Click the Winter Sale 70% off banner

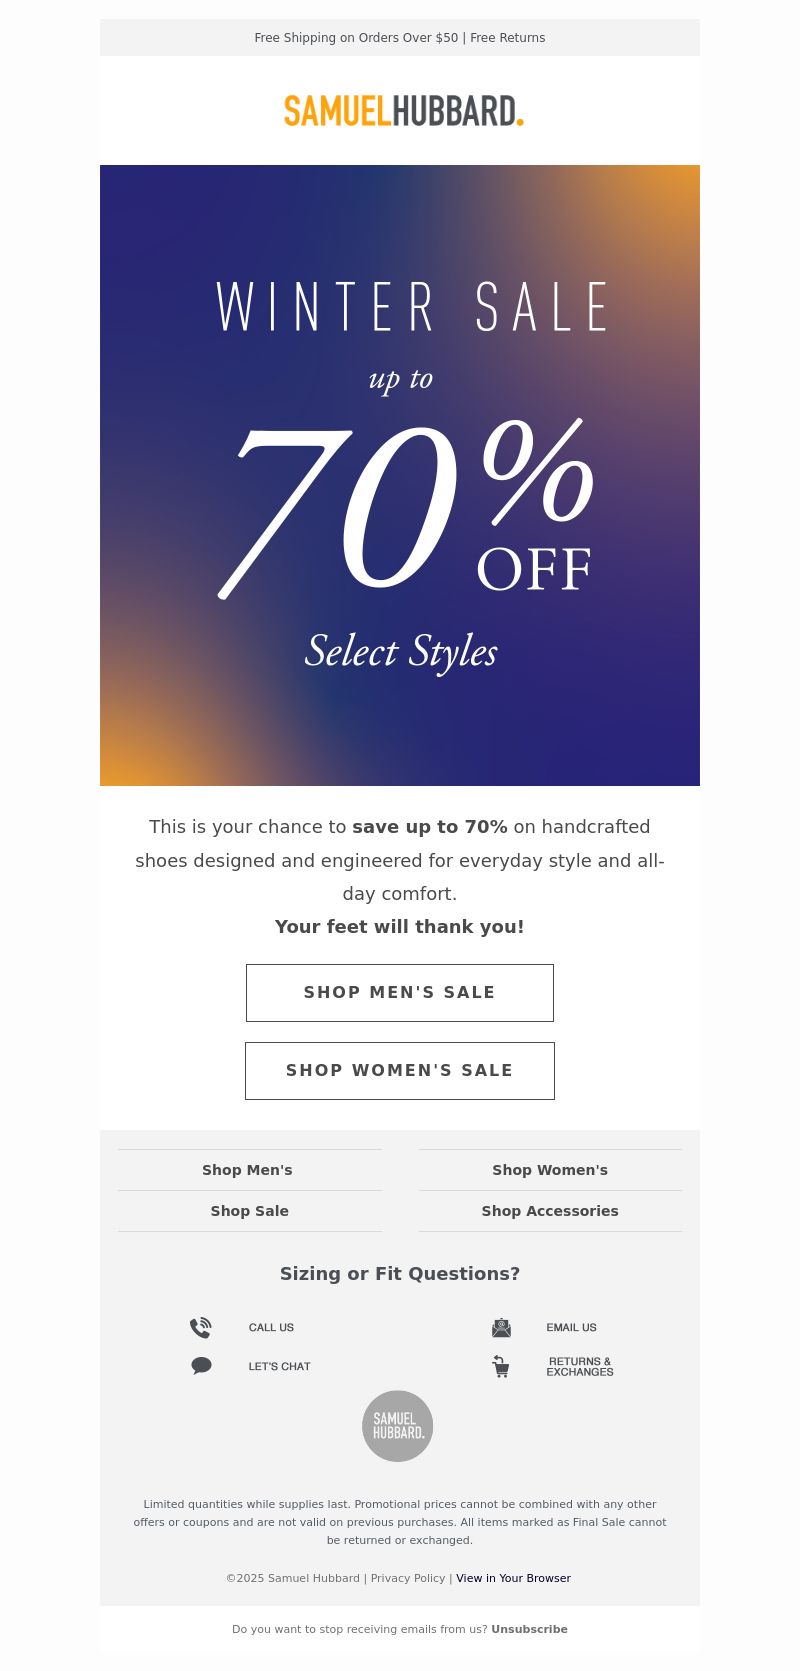pyautogui.click(x=400, y=475)
